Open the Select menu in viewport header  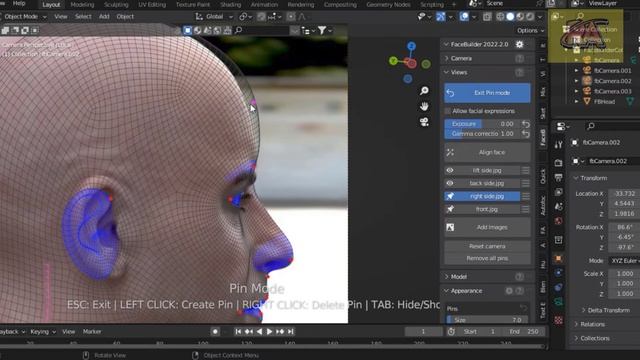click(83, 17)
